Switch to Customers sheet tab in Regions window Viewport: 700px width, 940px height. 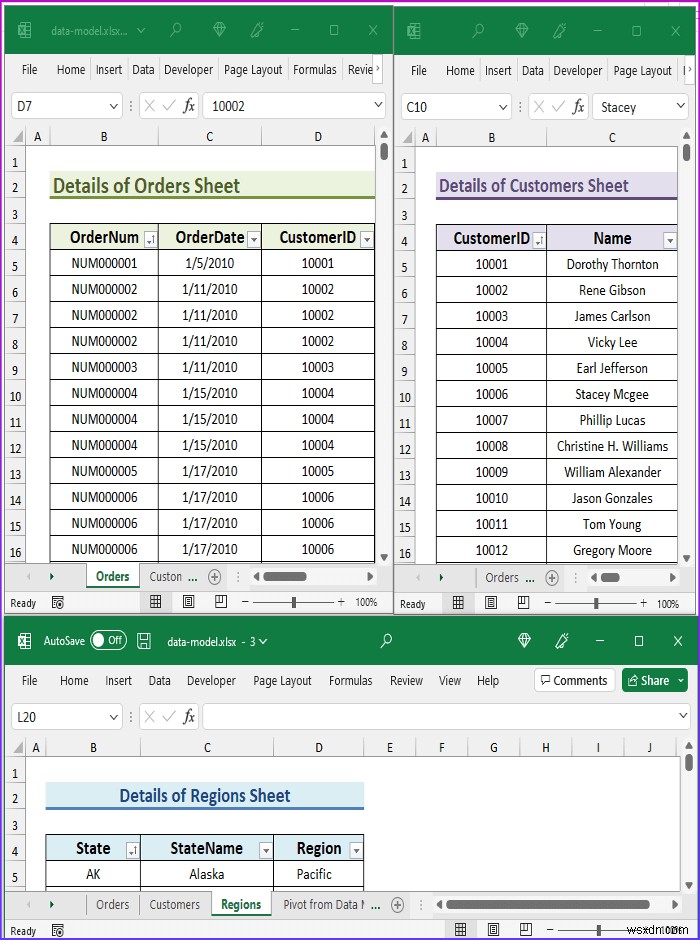[174, 905]
